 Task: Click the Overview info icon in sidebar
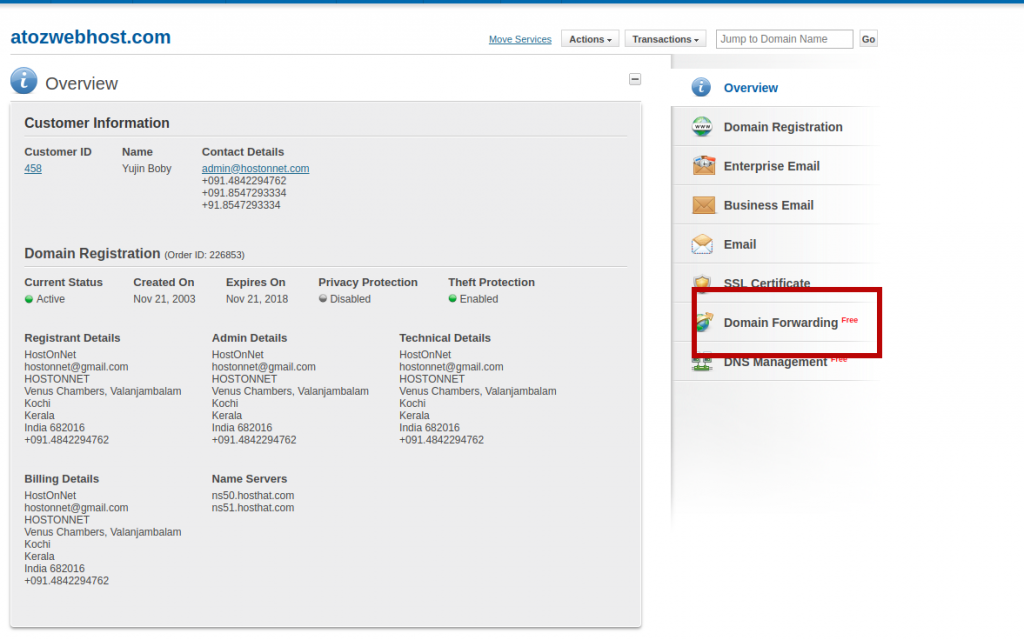click(701, 88)
